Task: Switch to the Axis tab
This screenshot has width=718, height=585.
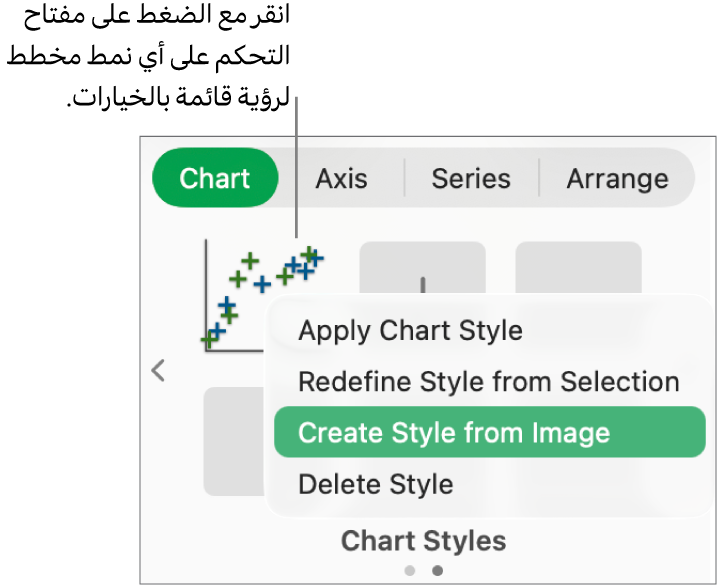Action: (341, 178)
